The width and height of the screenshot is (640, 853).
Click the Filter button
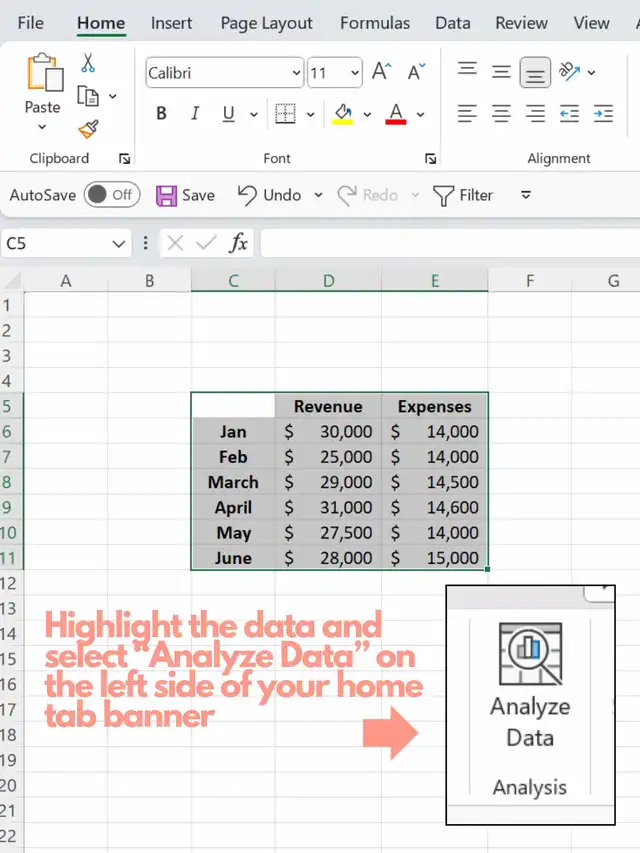[x=463, y=195]
